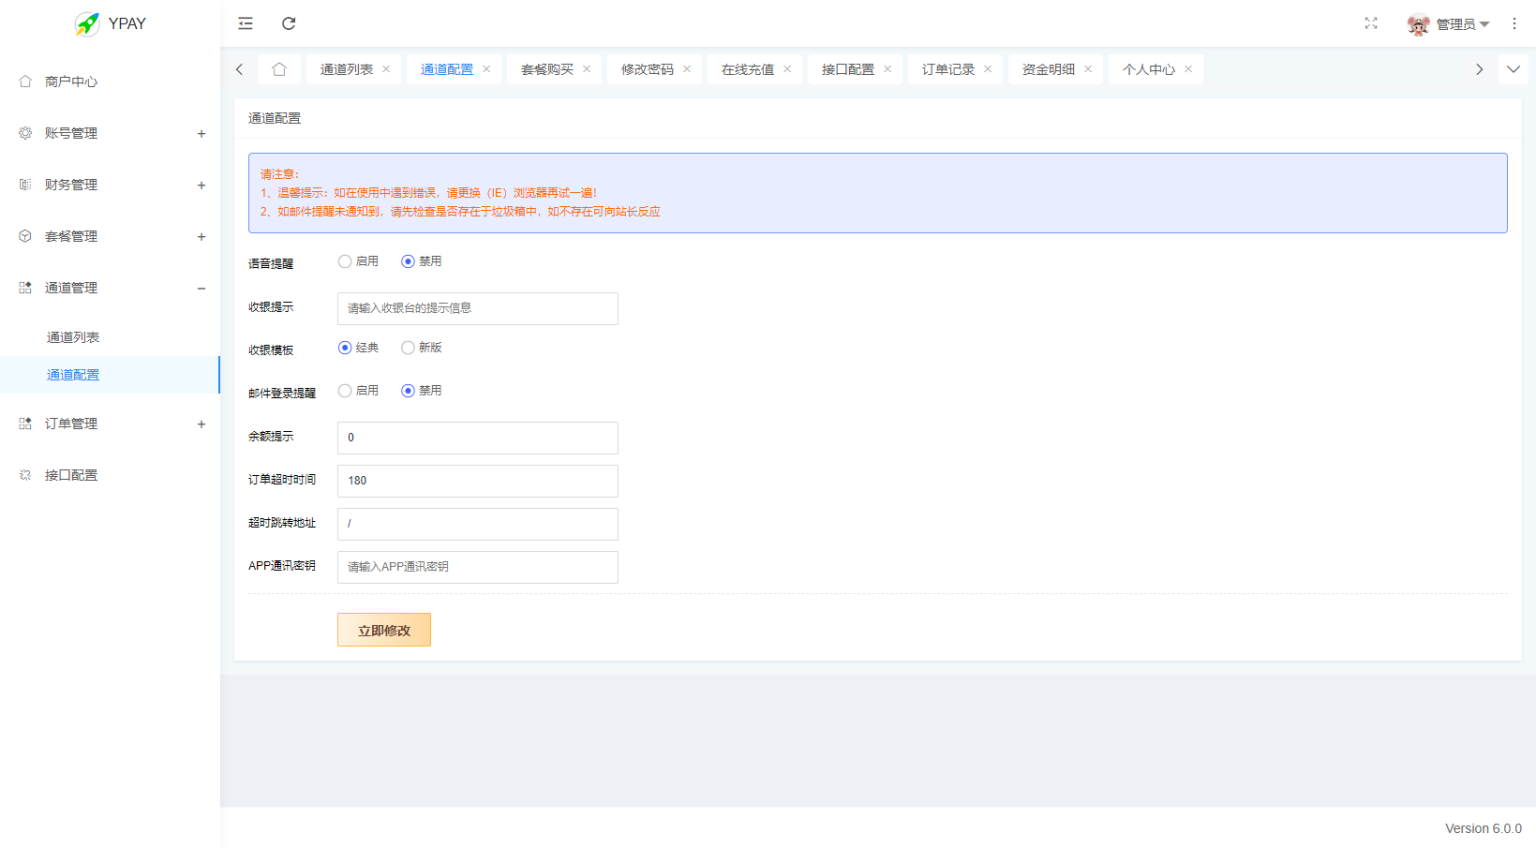Viewport: 1536px width, 848px height.
Task: Submit changes with the 立即修改 button
Action: (384, 629)
